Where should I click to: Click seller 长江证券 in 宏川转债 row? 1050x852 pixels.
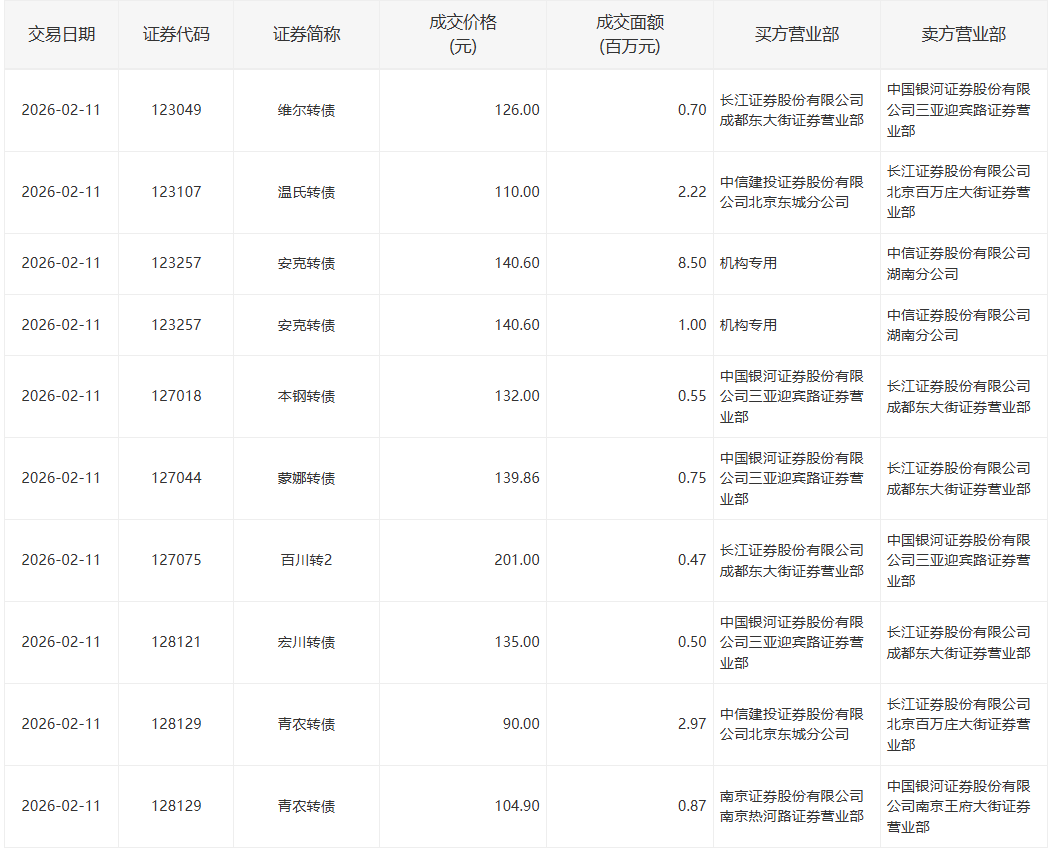958,642
